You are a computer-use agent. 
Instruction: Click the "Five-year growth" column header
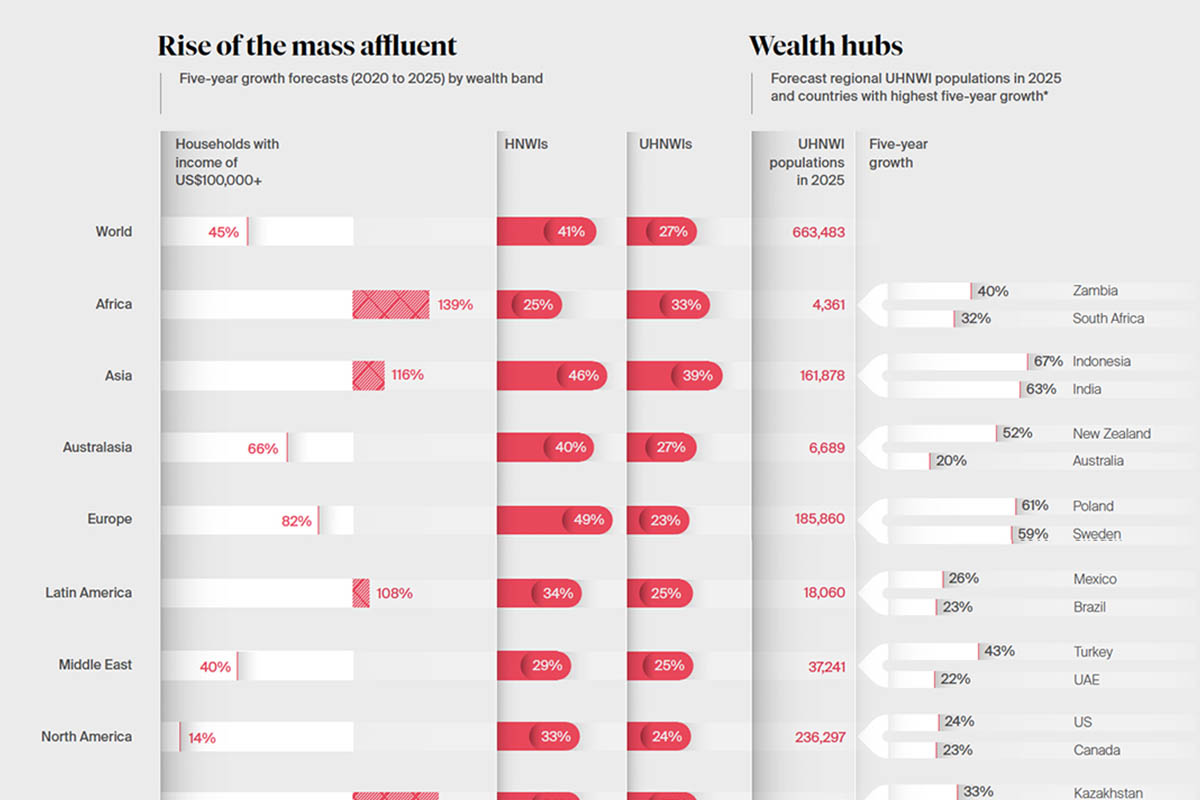point(898,153)
